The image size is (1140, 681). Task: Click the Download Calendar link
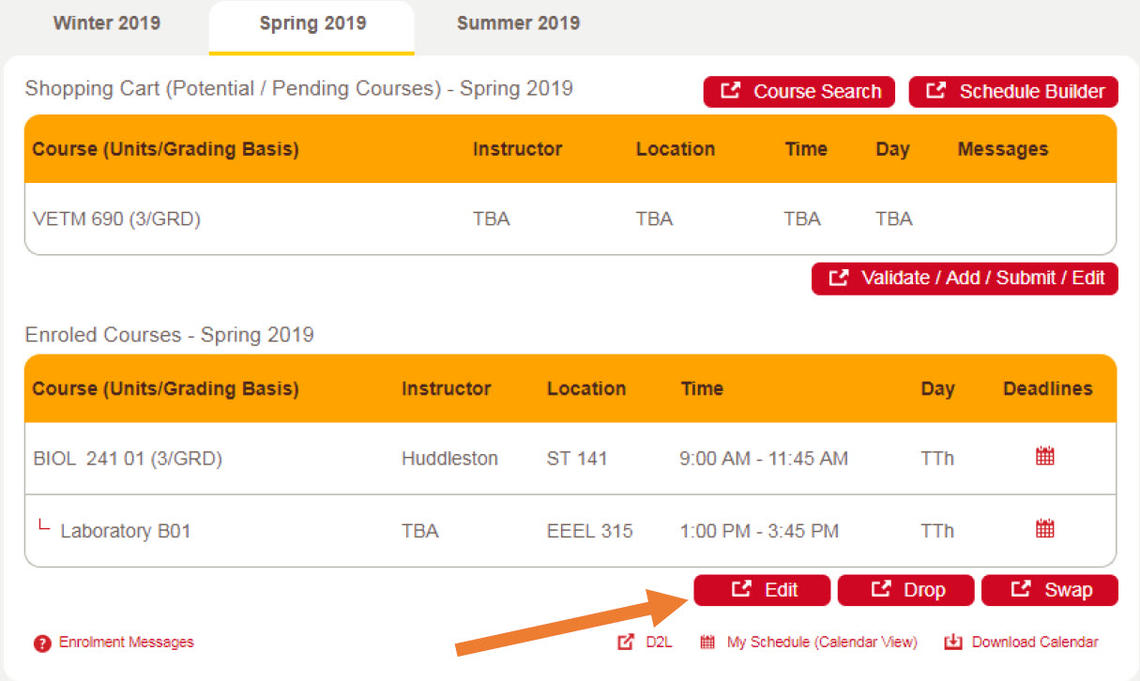point(1034,642)
